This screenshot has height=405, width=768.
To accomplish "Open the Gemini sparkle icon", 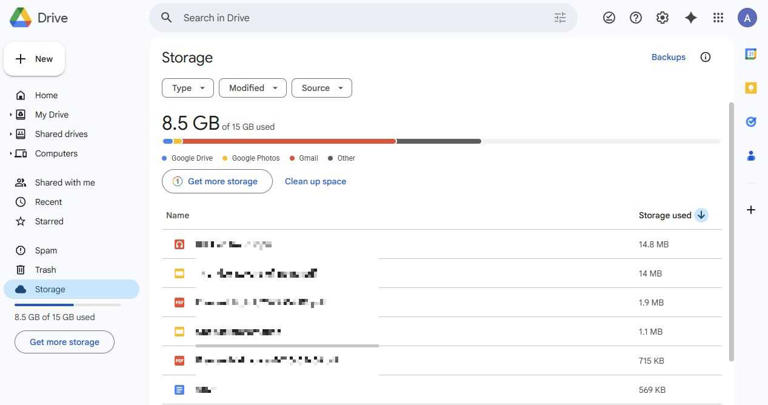I will pyautogui.click(x=691, y=18).
